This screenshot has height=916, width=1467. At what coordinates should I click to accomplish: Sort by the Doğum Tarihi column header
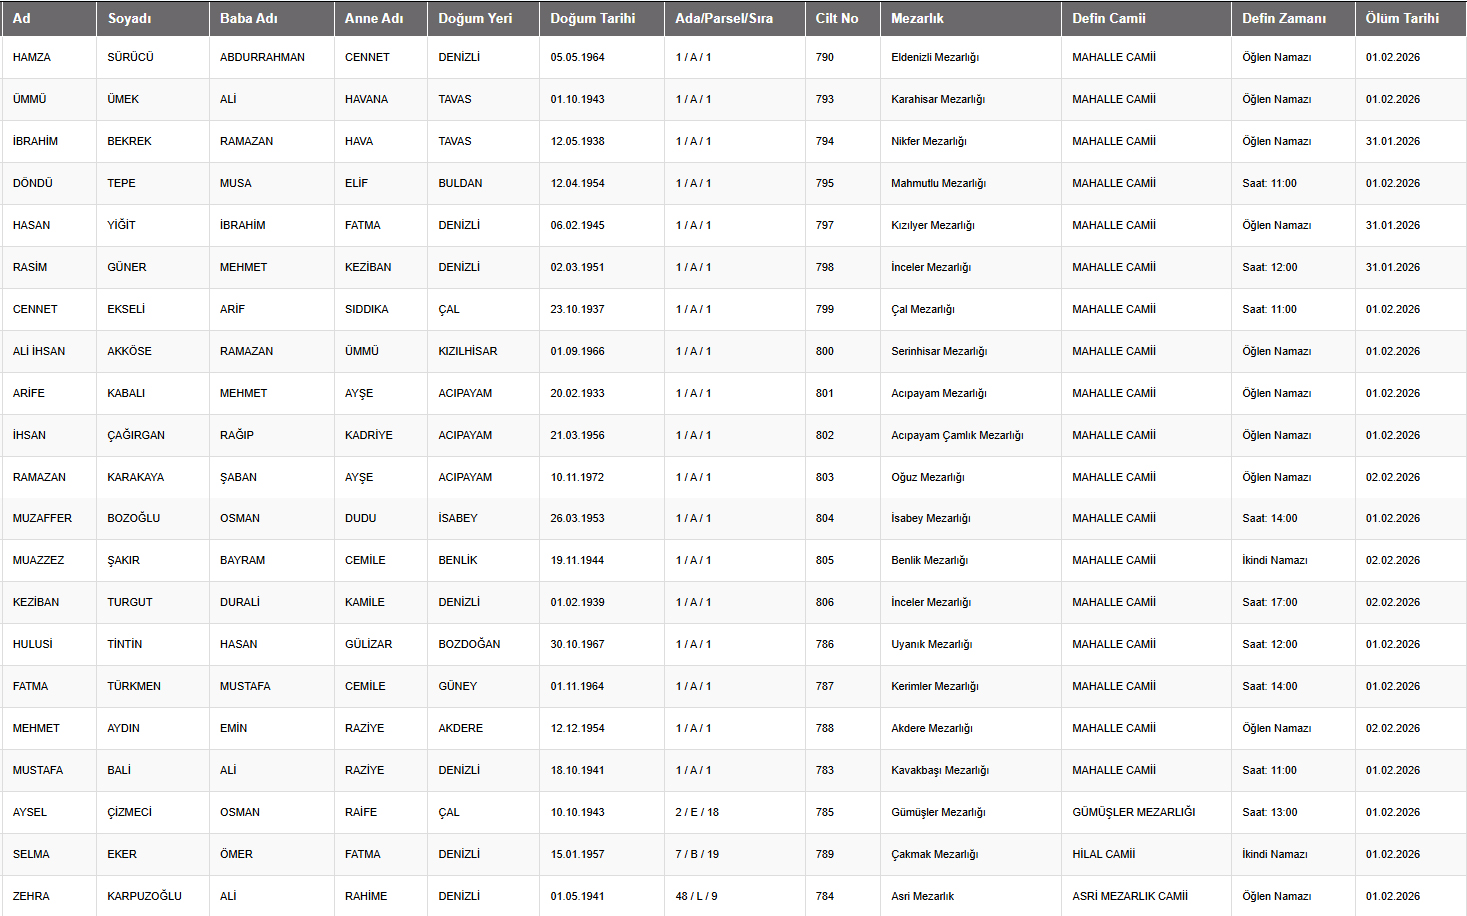tap(593, 18)
